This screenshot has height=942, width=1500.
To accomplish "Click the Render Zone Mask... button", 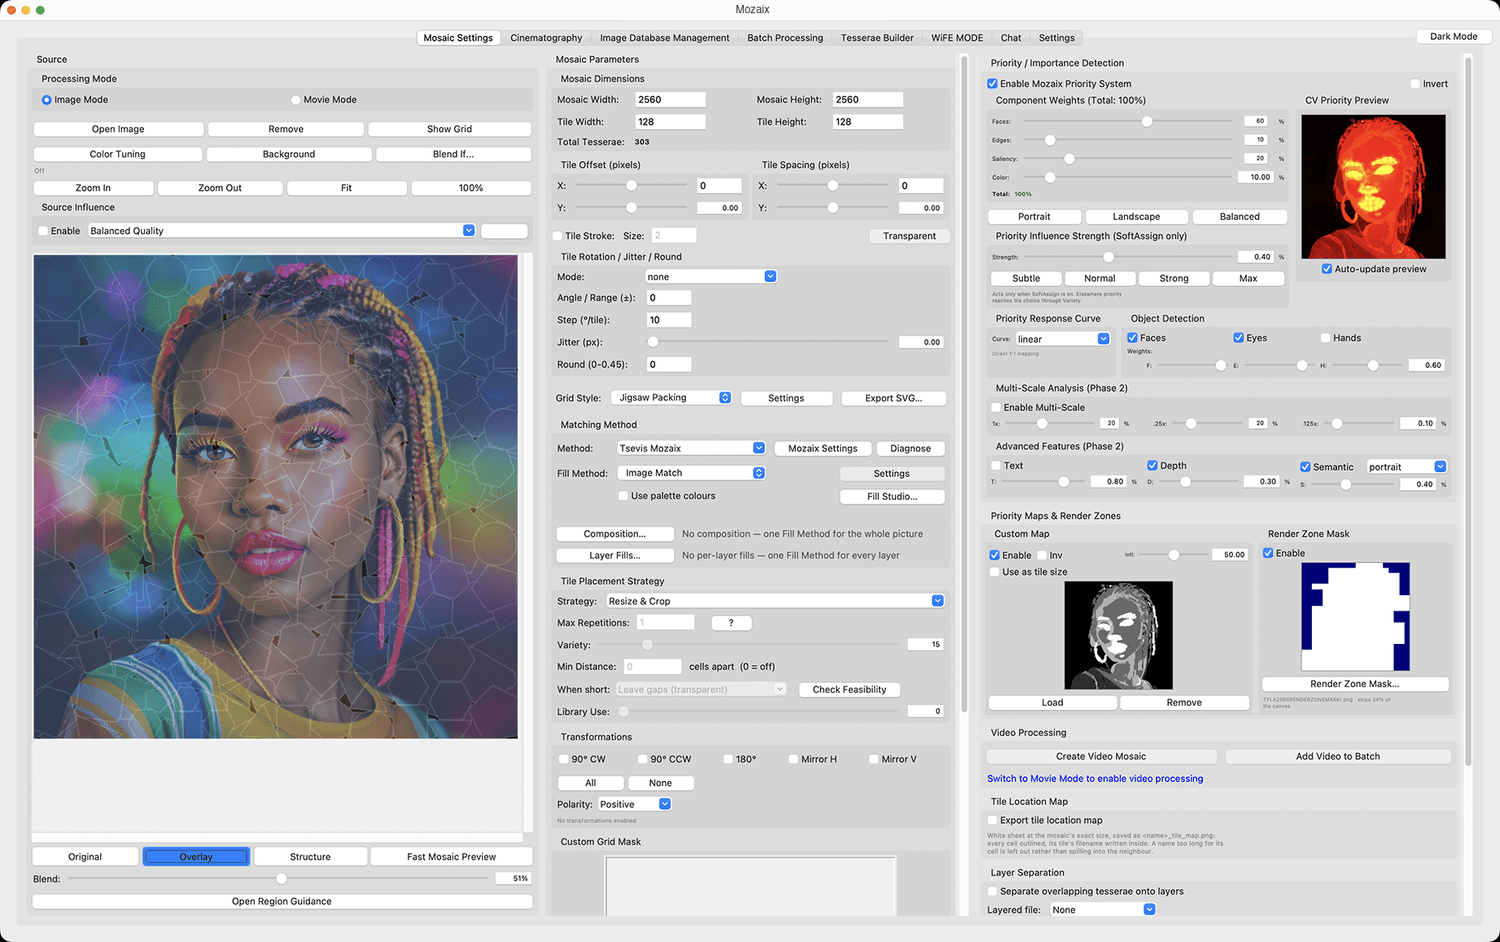I will 1355,684.
